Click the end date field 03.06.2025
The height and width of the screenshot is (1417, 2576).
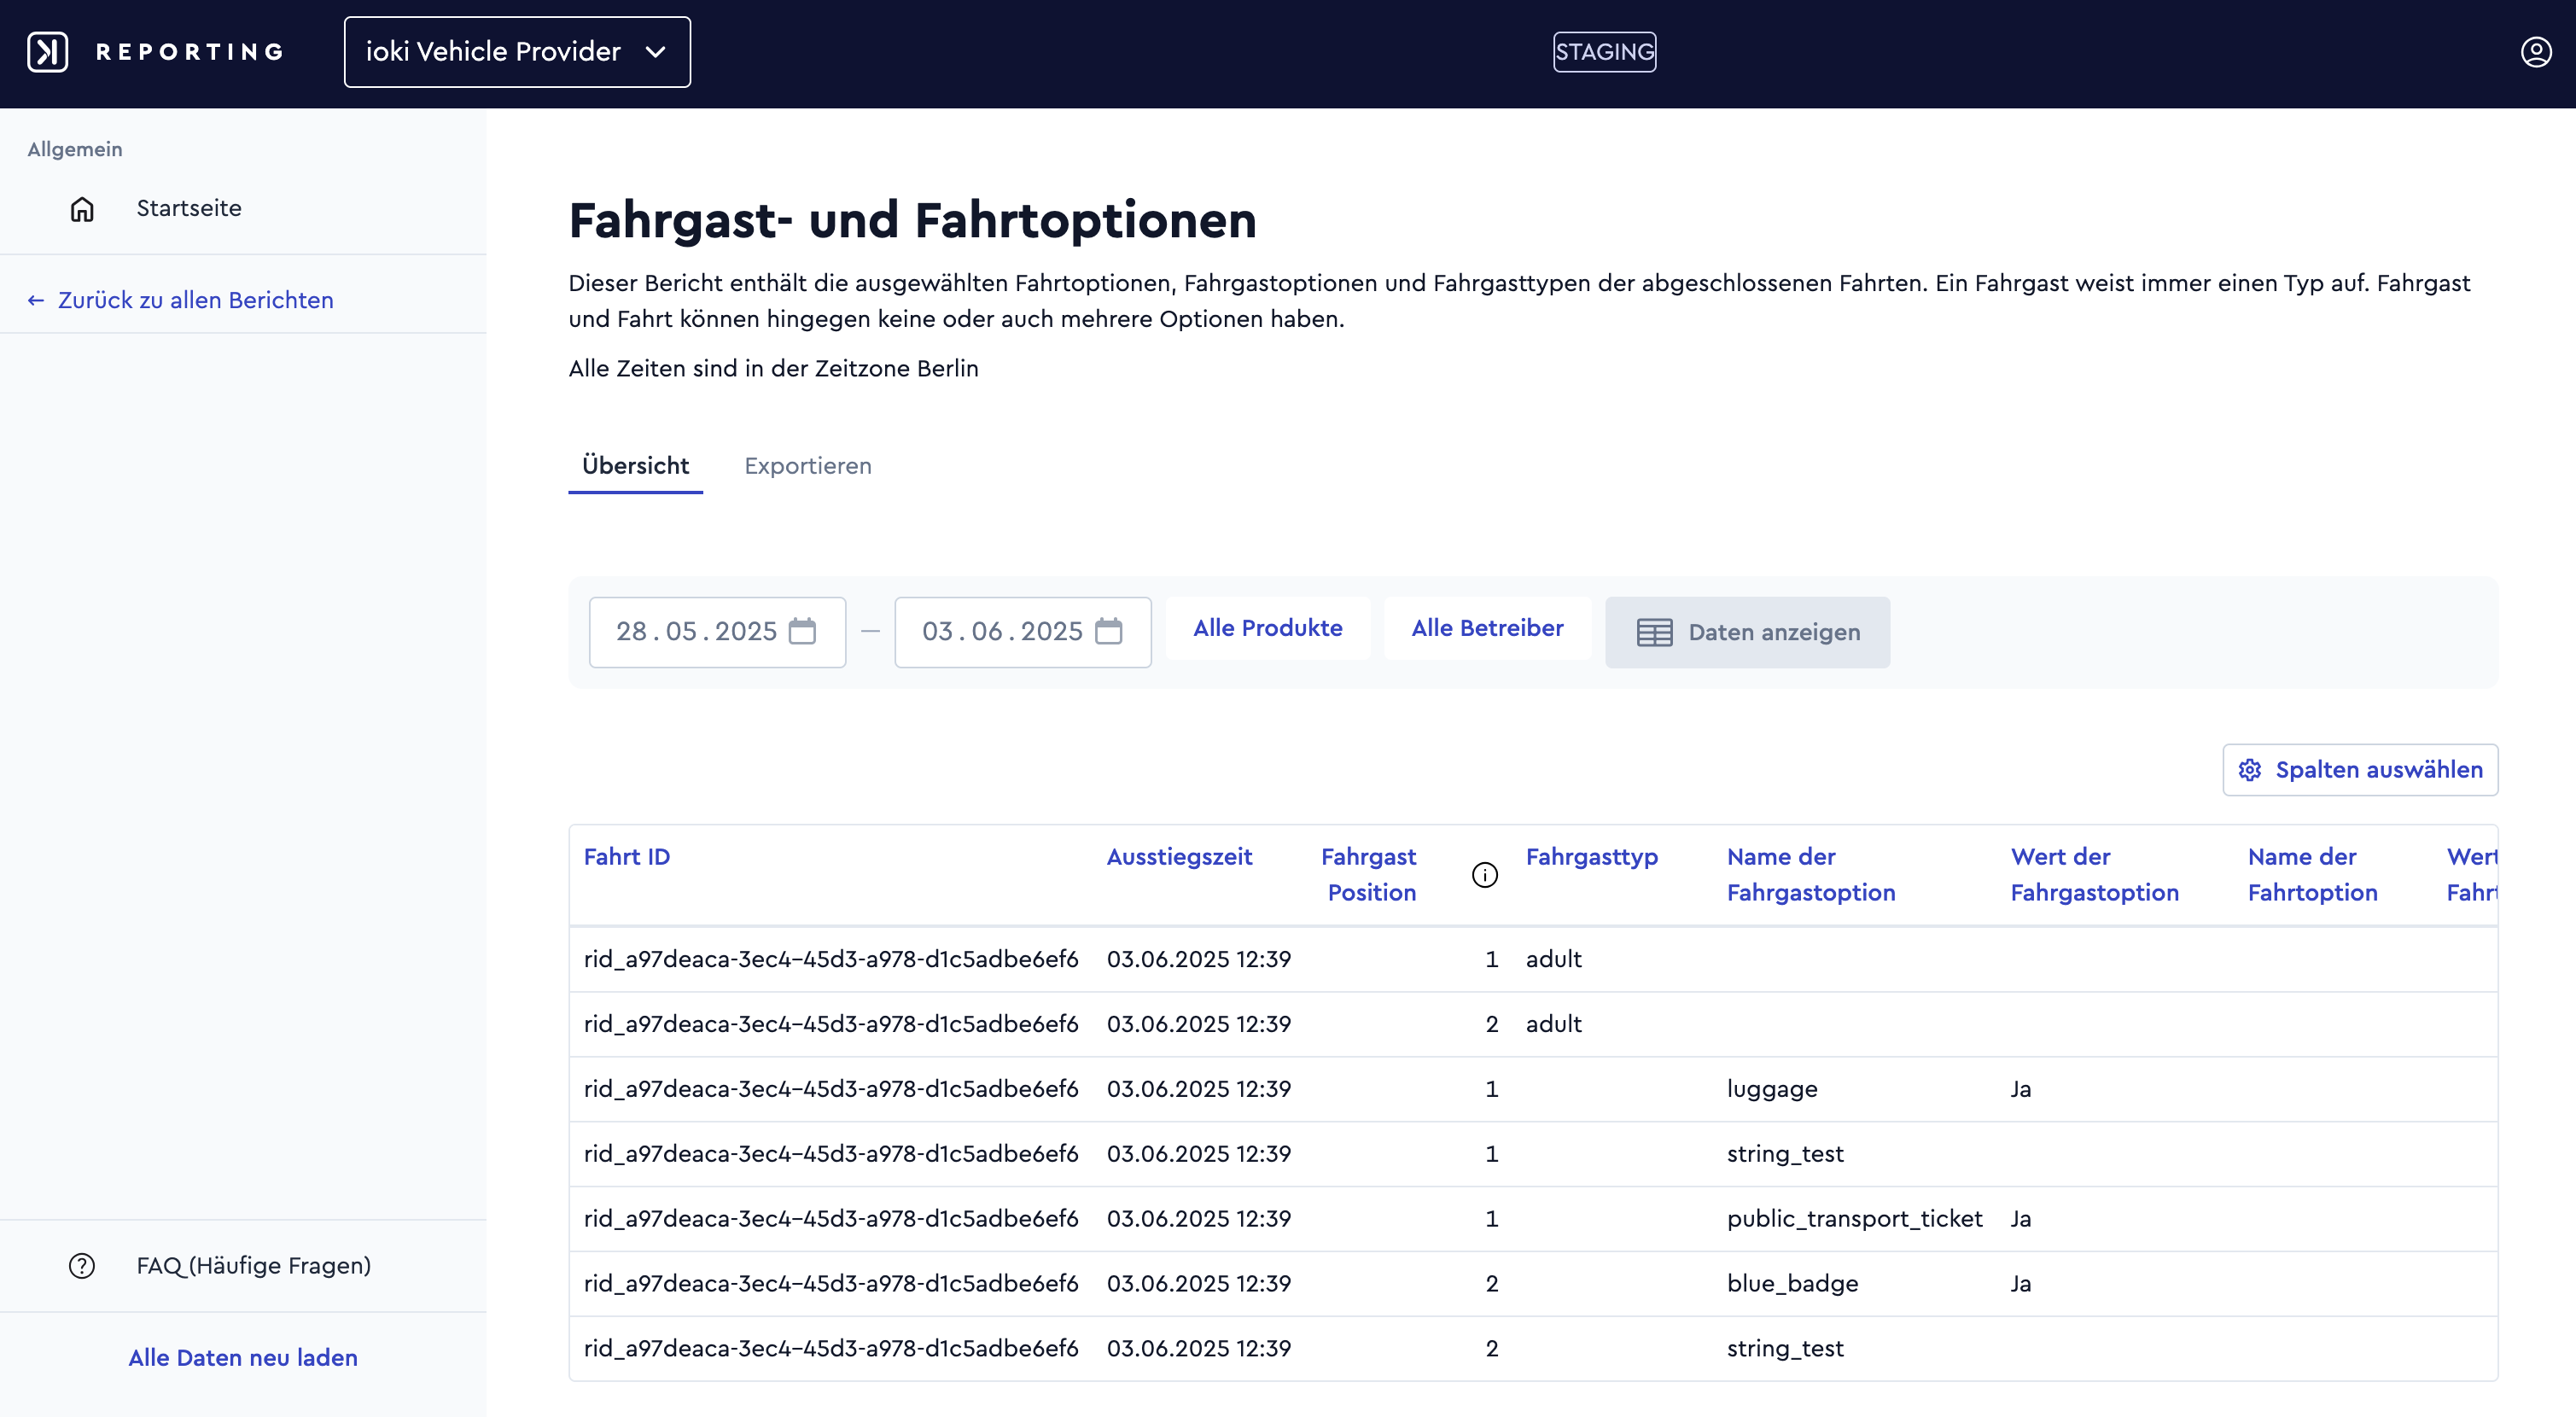pos(1023,632)
